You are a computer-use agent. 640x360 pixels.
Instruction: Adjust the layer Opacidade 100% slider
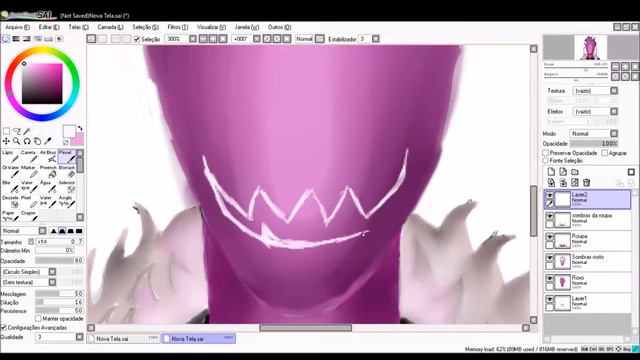(x=594, y=143)
